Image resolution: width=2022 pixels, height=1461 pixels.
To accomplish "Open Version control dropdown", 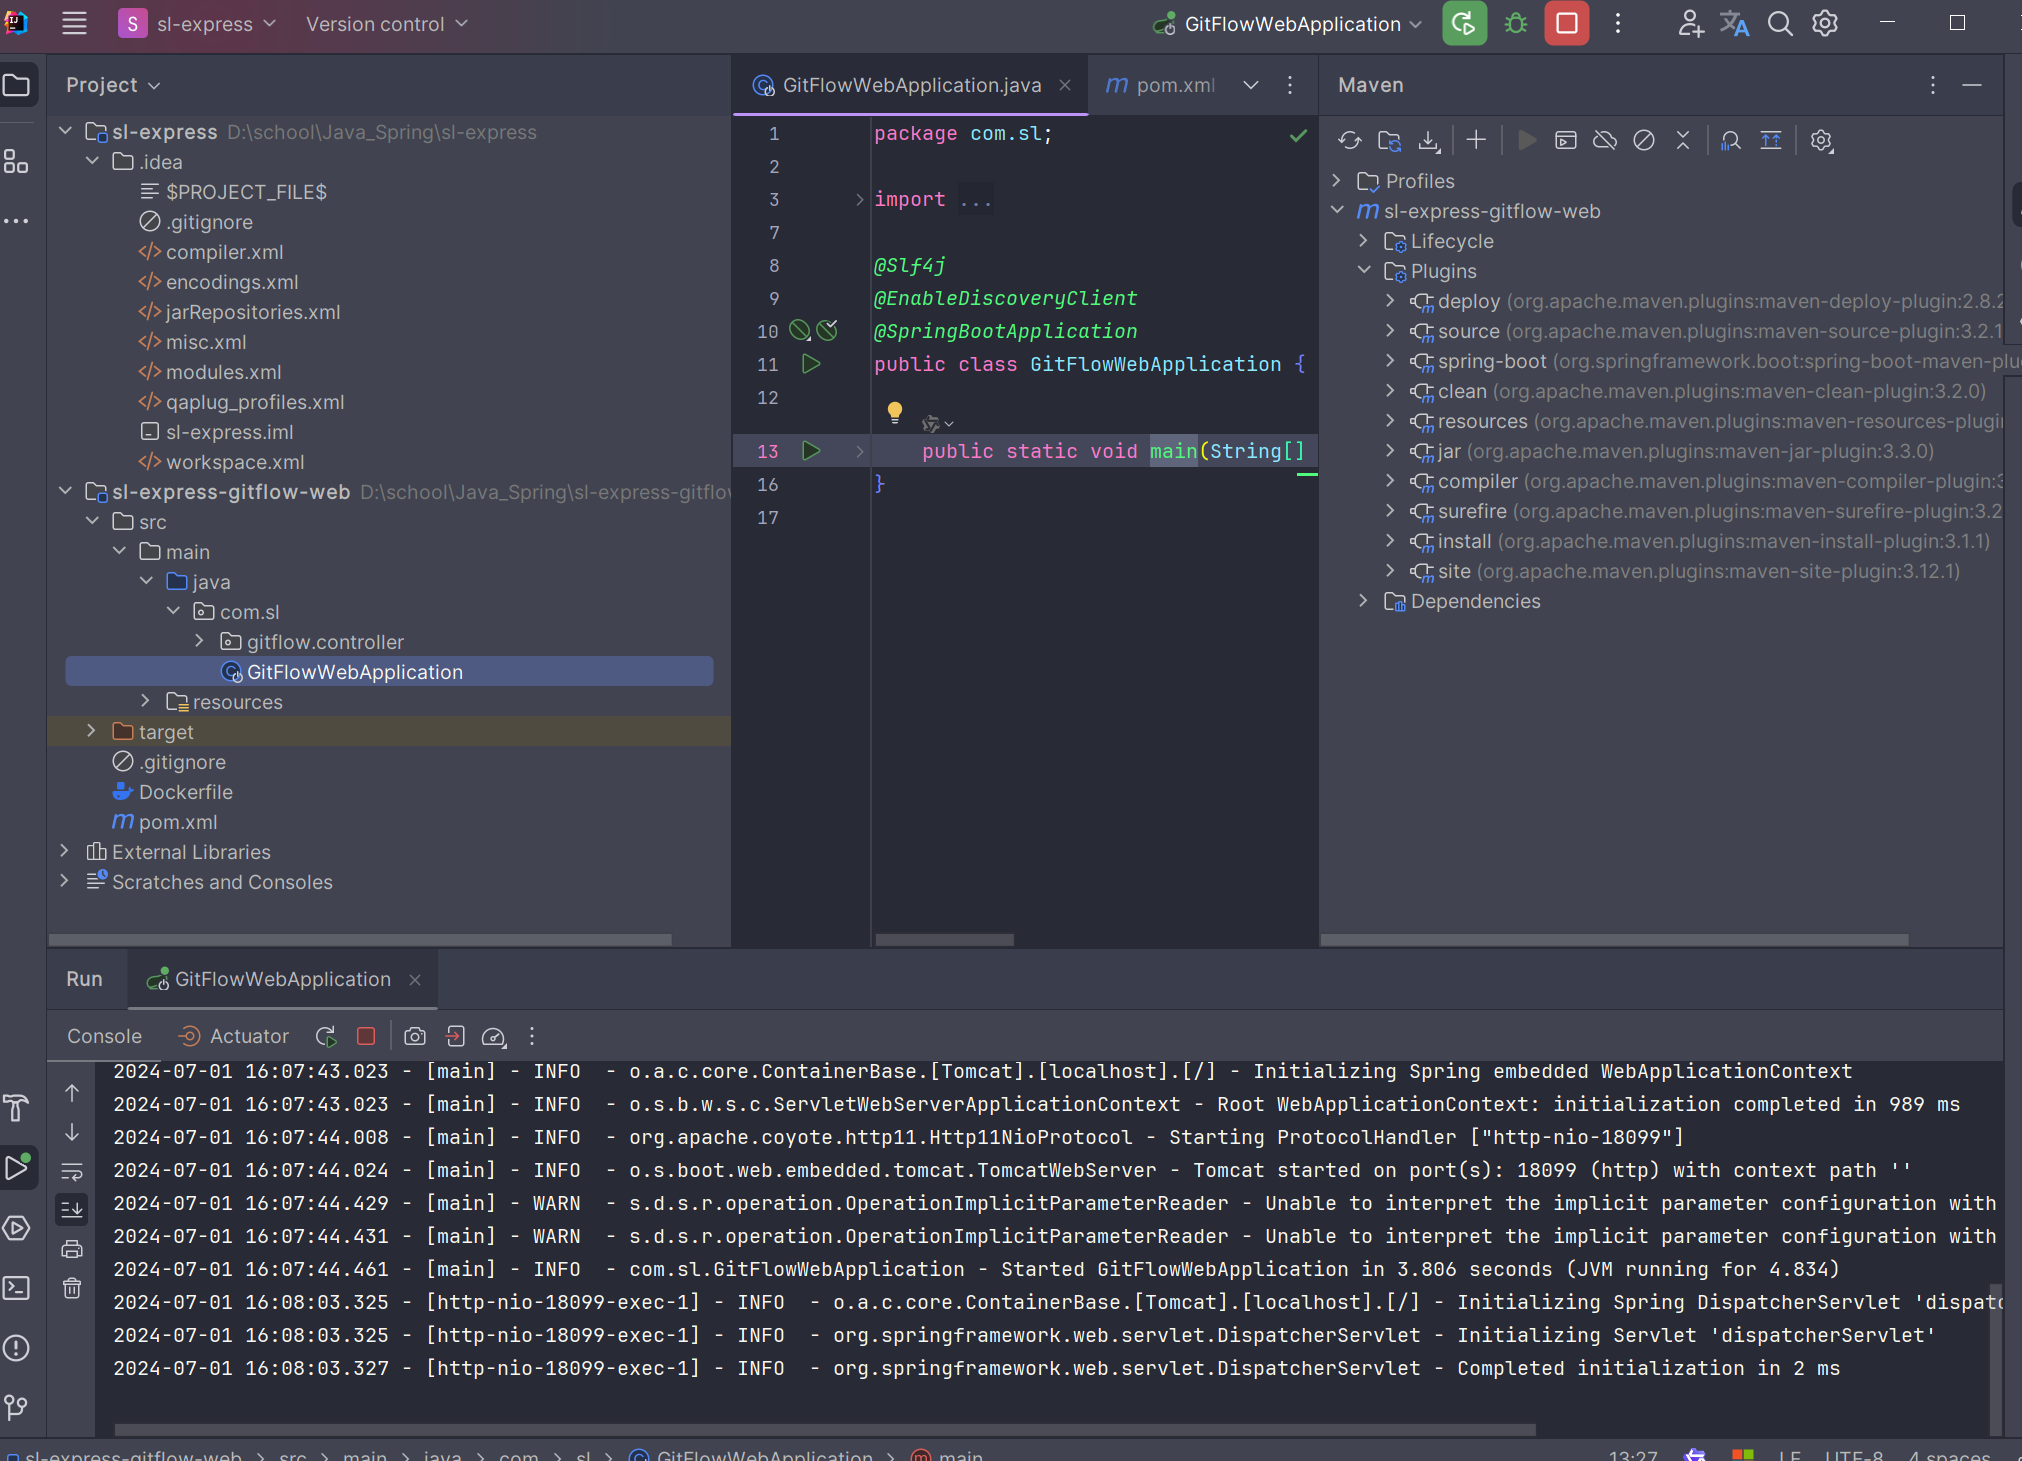I will point(386,24).
